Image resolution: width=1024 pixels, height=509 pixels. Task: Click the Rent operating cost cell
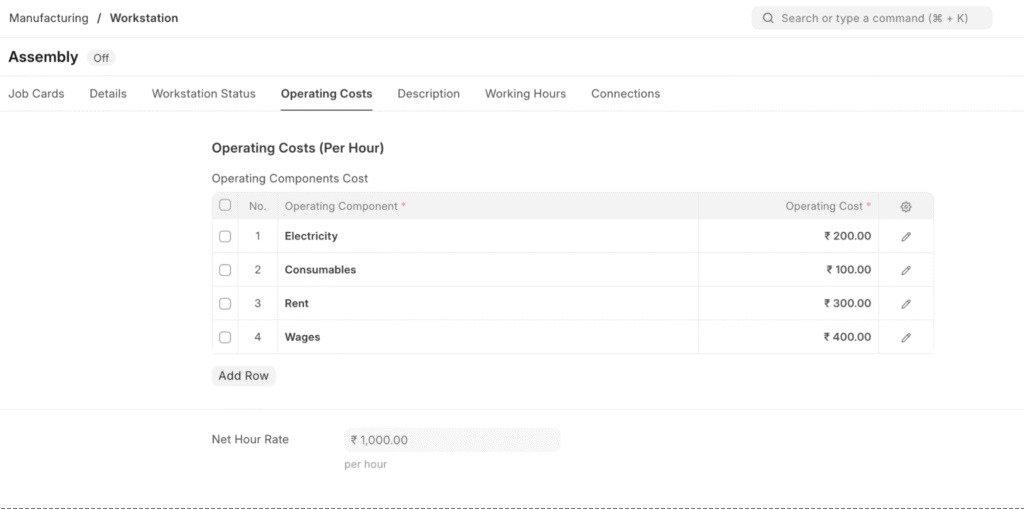[x=787, y=304]
